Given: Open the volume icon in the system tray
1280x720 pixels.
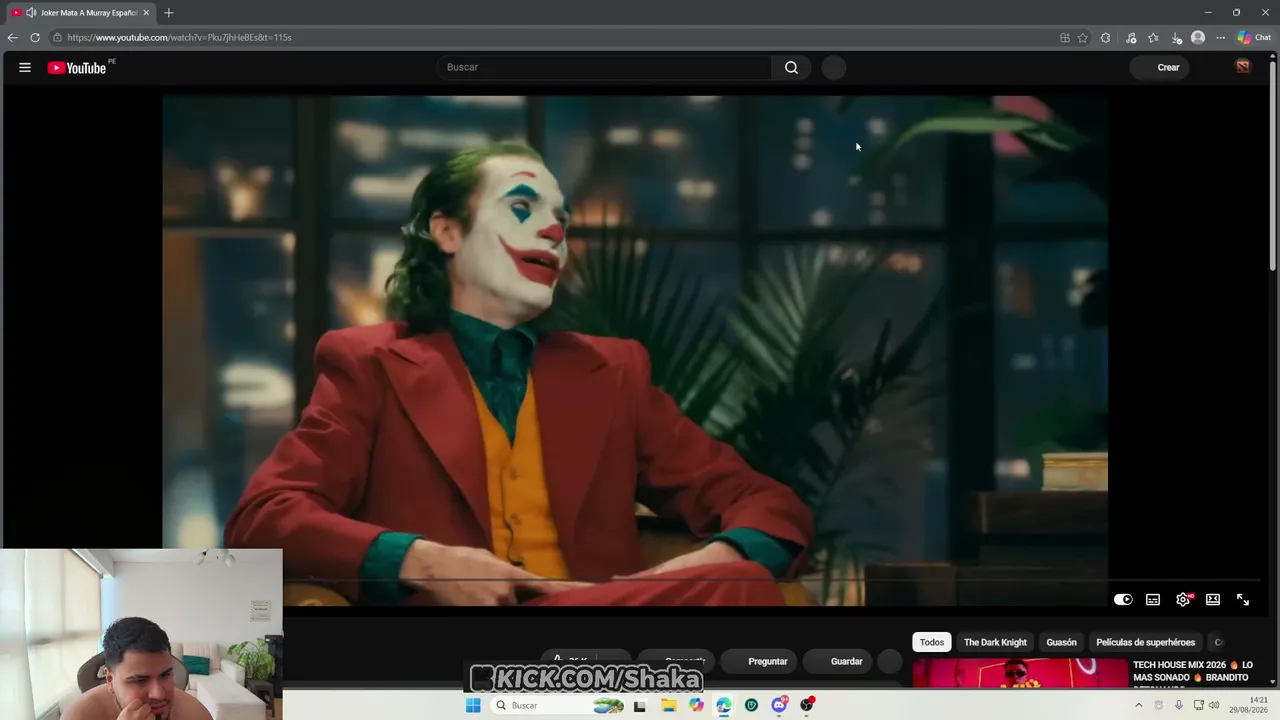Looking at the screenshot, I should 1214,705.
